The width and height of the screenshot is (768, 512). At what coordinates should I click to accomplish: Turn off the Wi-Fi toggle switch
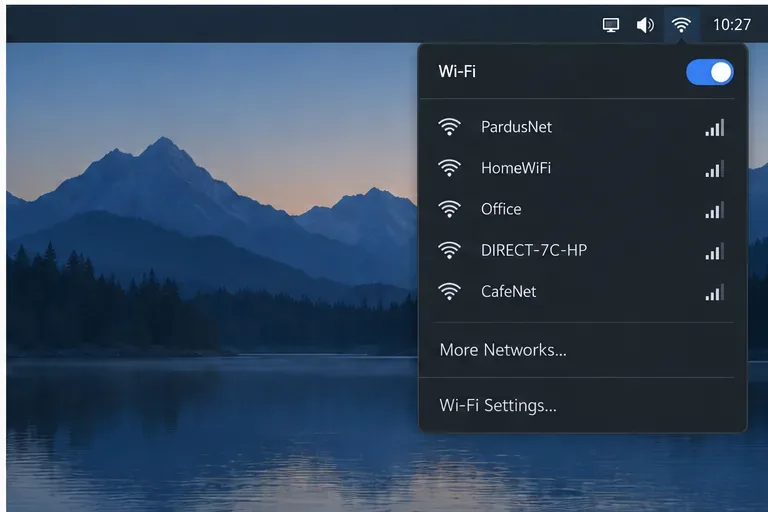tap(710, 72)
